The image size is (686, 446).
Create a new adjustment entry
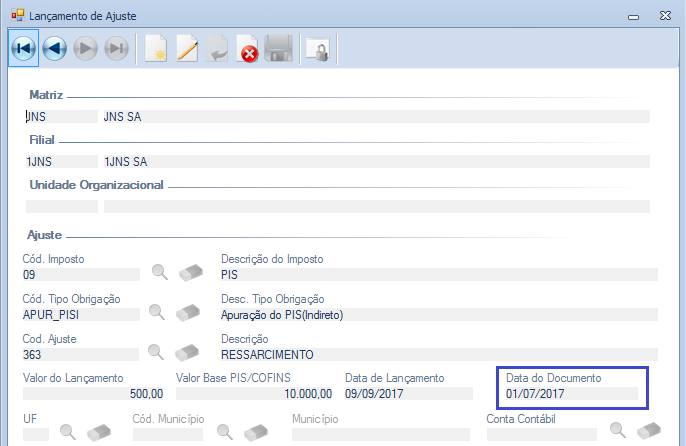[x=156, y=48]
